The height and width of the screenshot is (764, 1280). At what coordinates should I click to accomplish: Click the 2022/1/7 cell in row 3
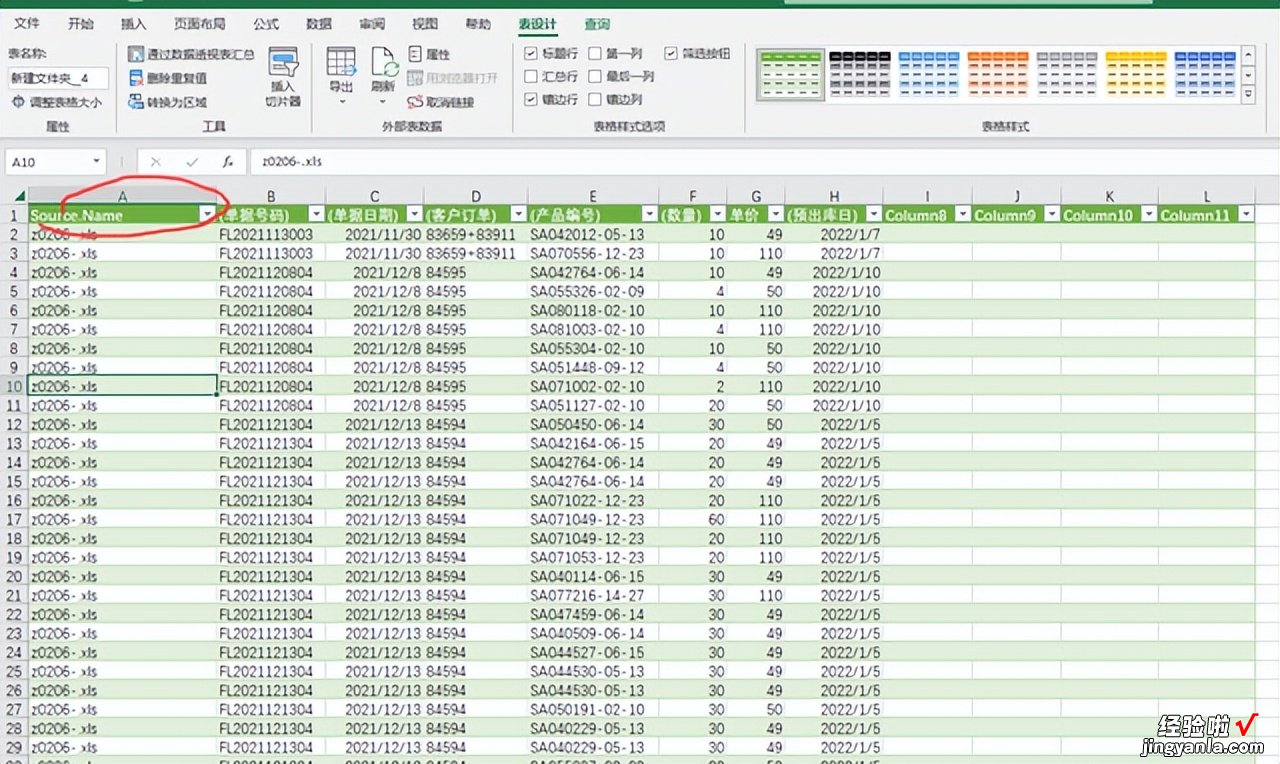[834, 253]
